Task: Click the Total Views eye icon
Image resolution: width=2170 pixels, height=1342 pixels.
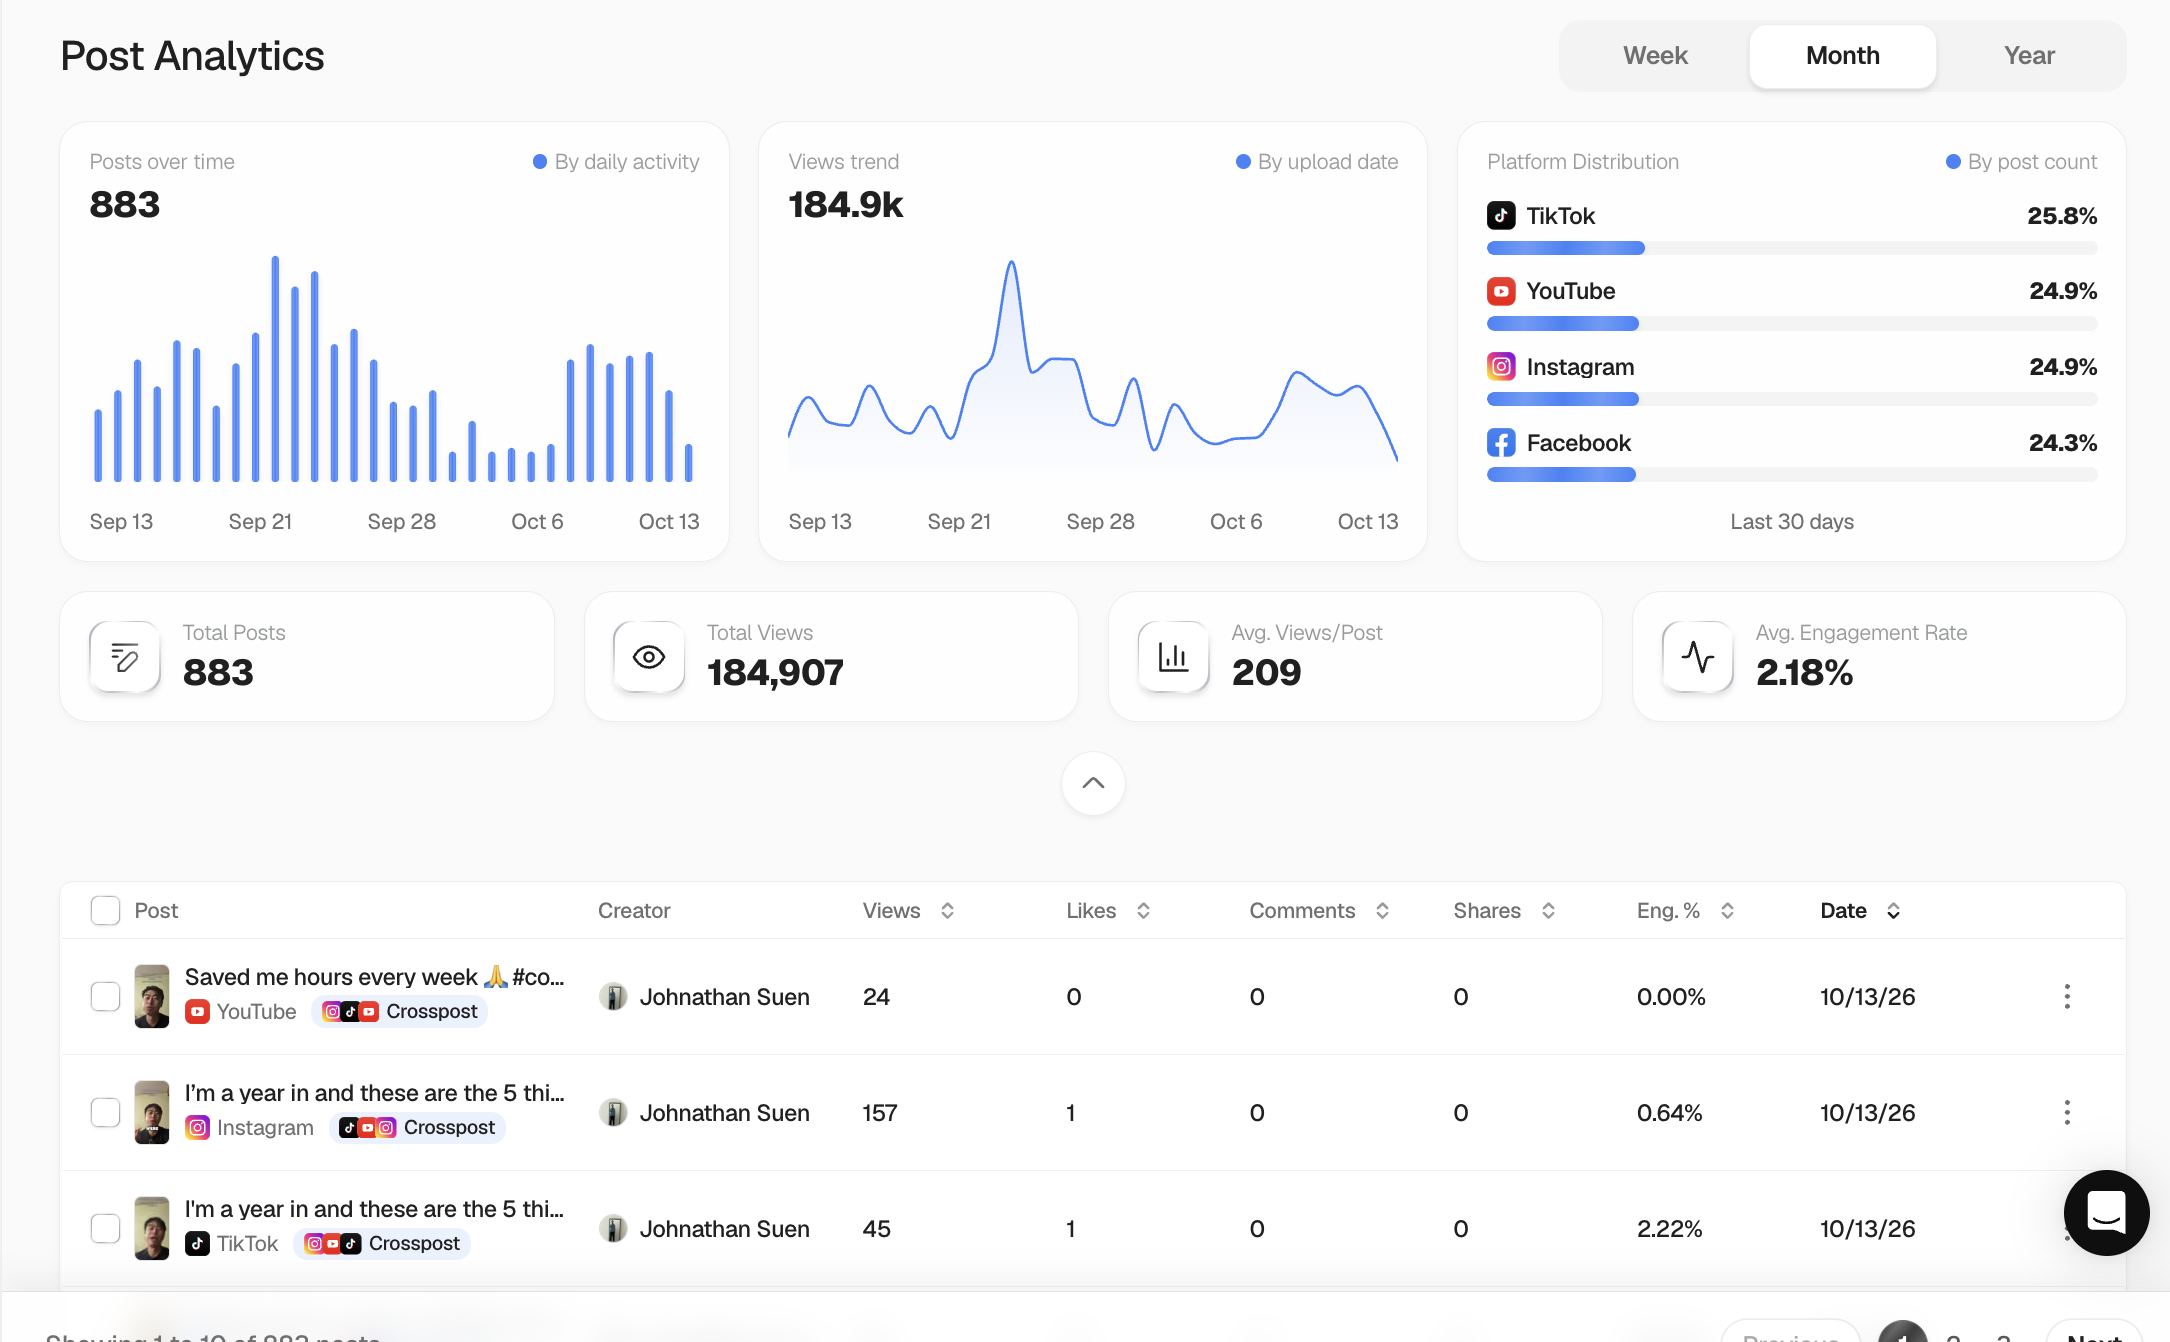Action: pyautogui.click(x=649, y=657)
